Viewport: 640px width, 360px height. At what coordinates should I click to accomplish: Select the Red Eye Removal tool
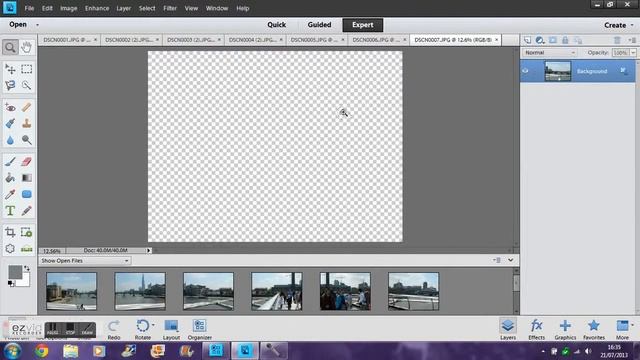pos(10,108)
